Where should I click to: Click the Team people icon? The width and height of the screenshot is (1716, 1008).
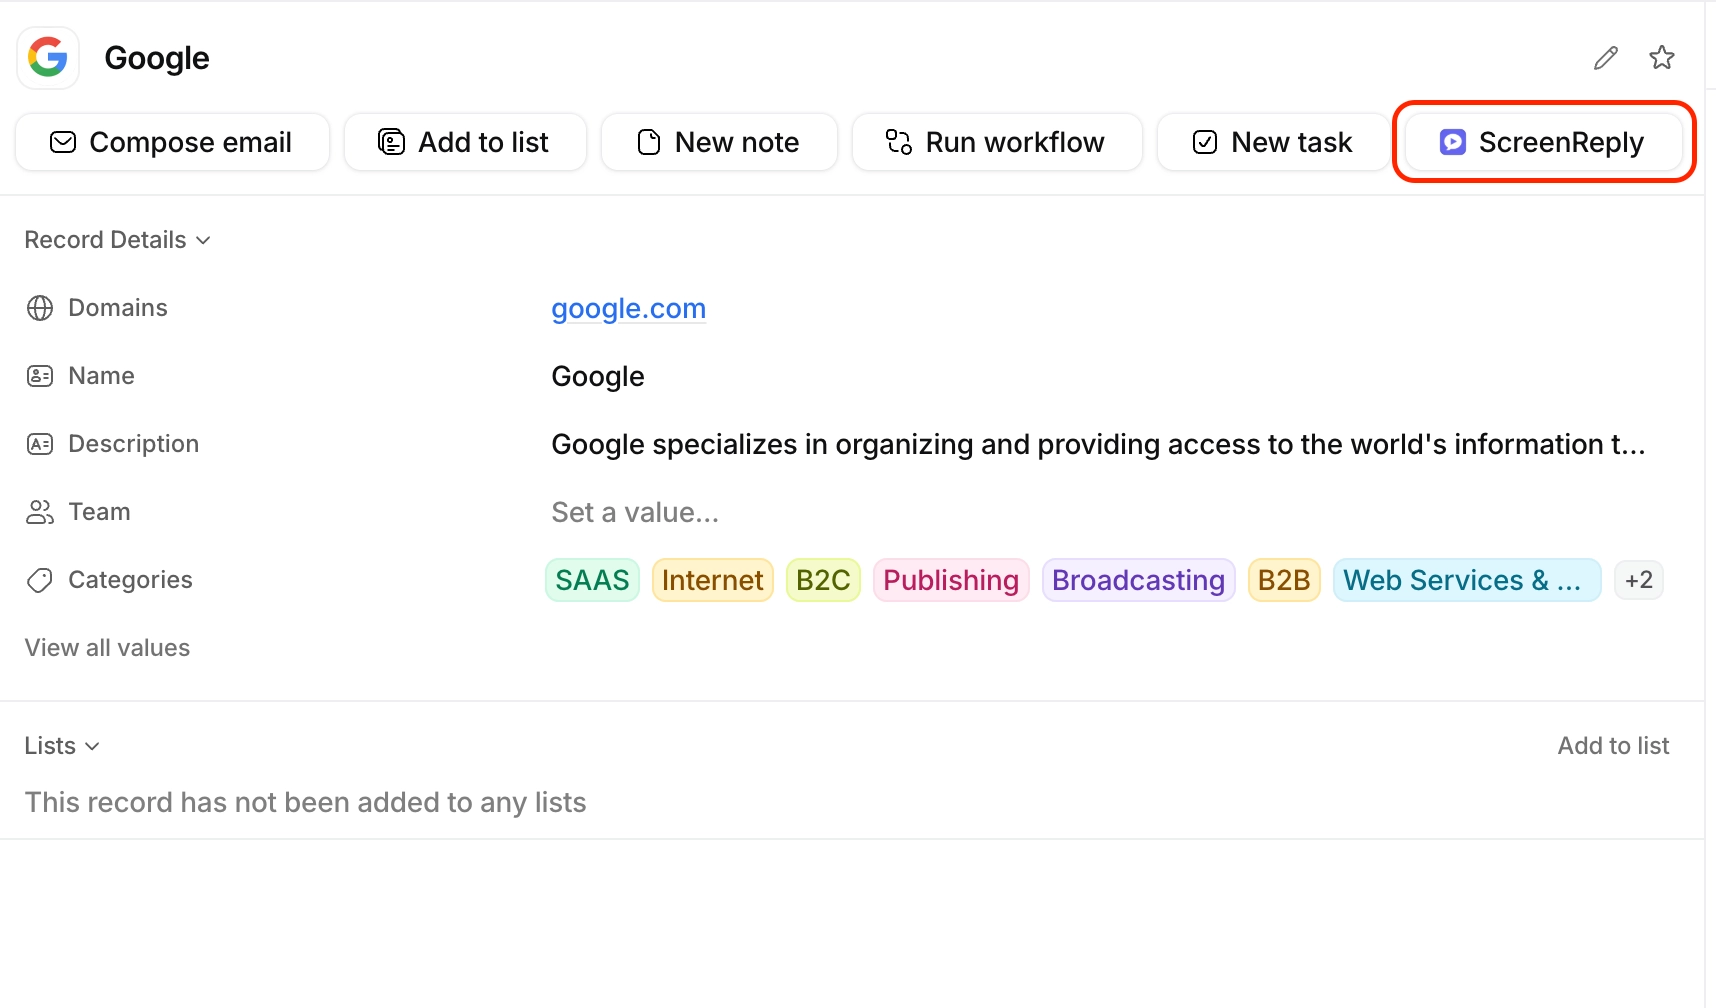(x=40, y=512)
